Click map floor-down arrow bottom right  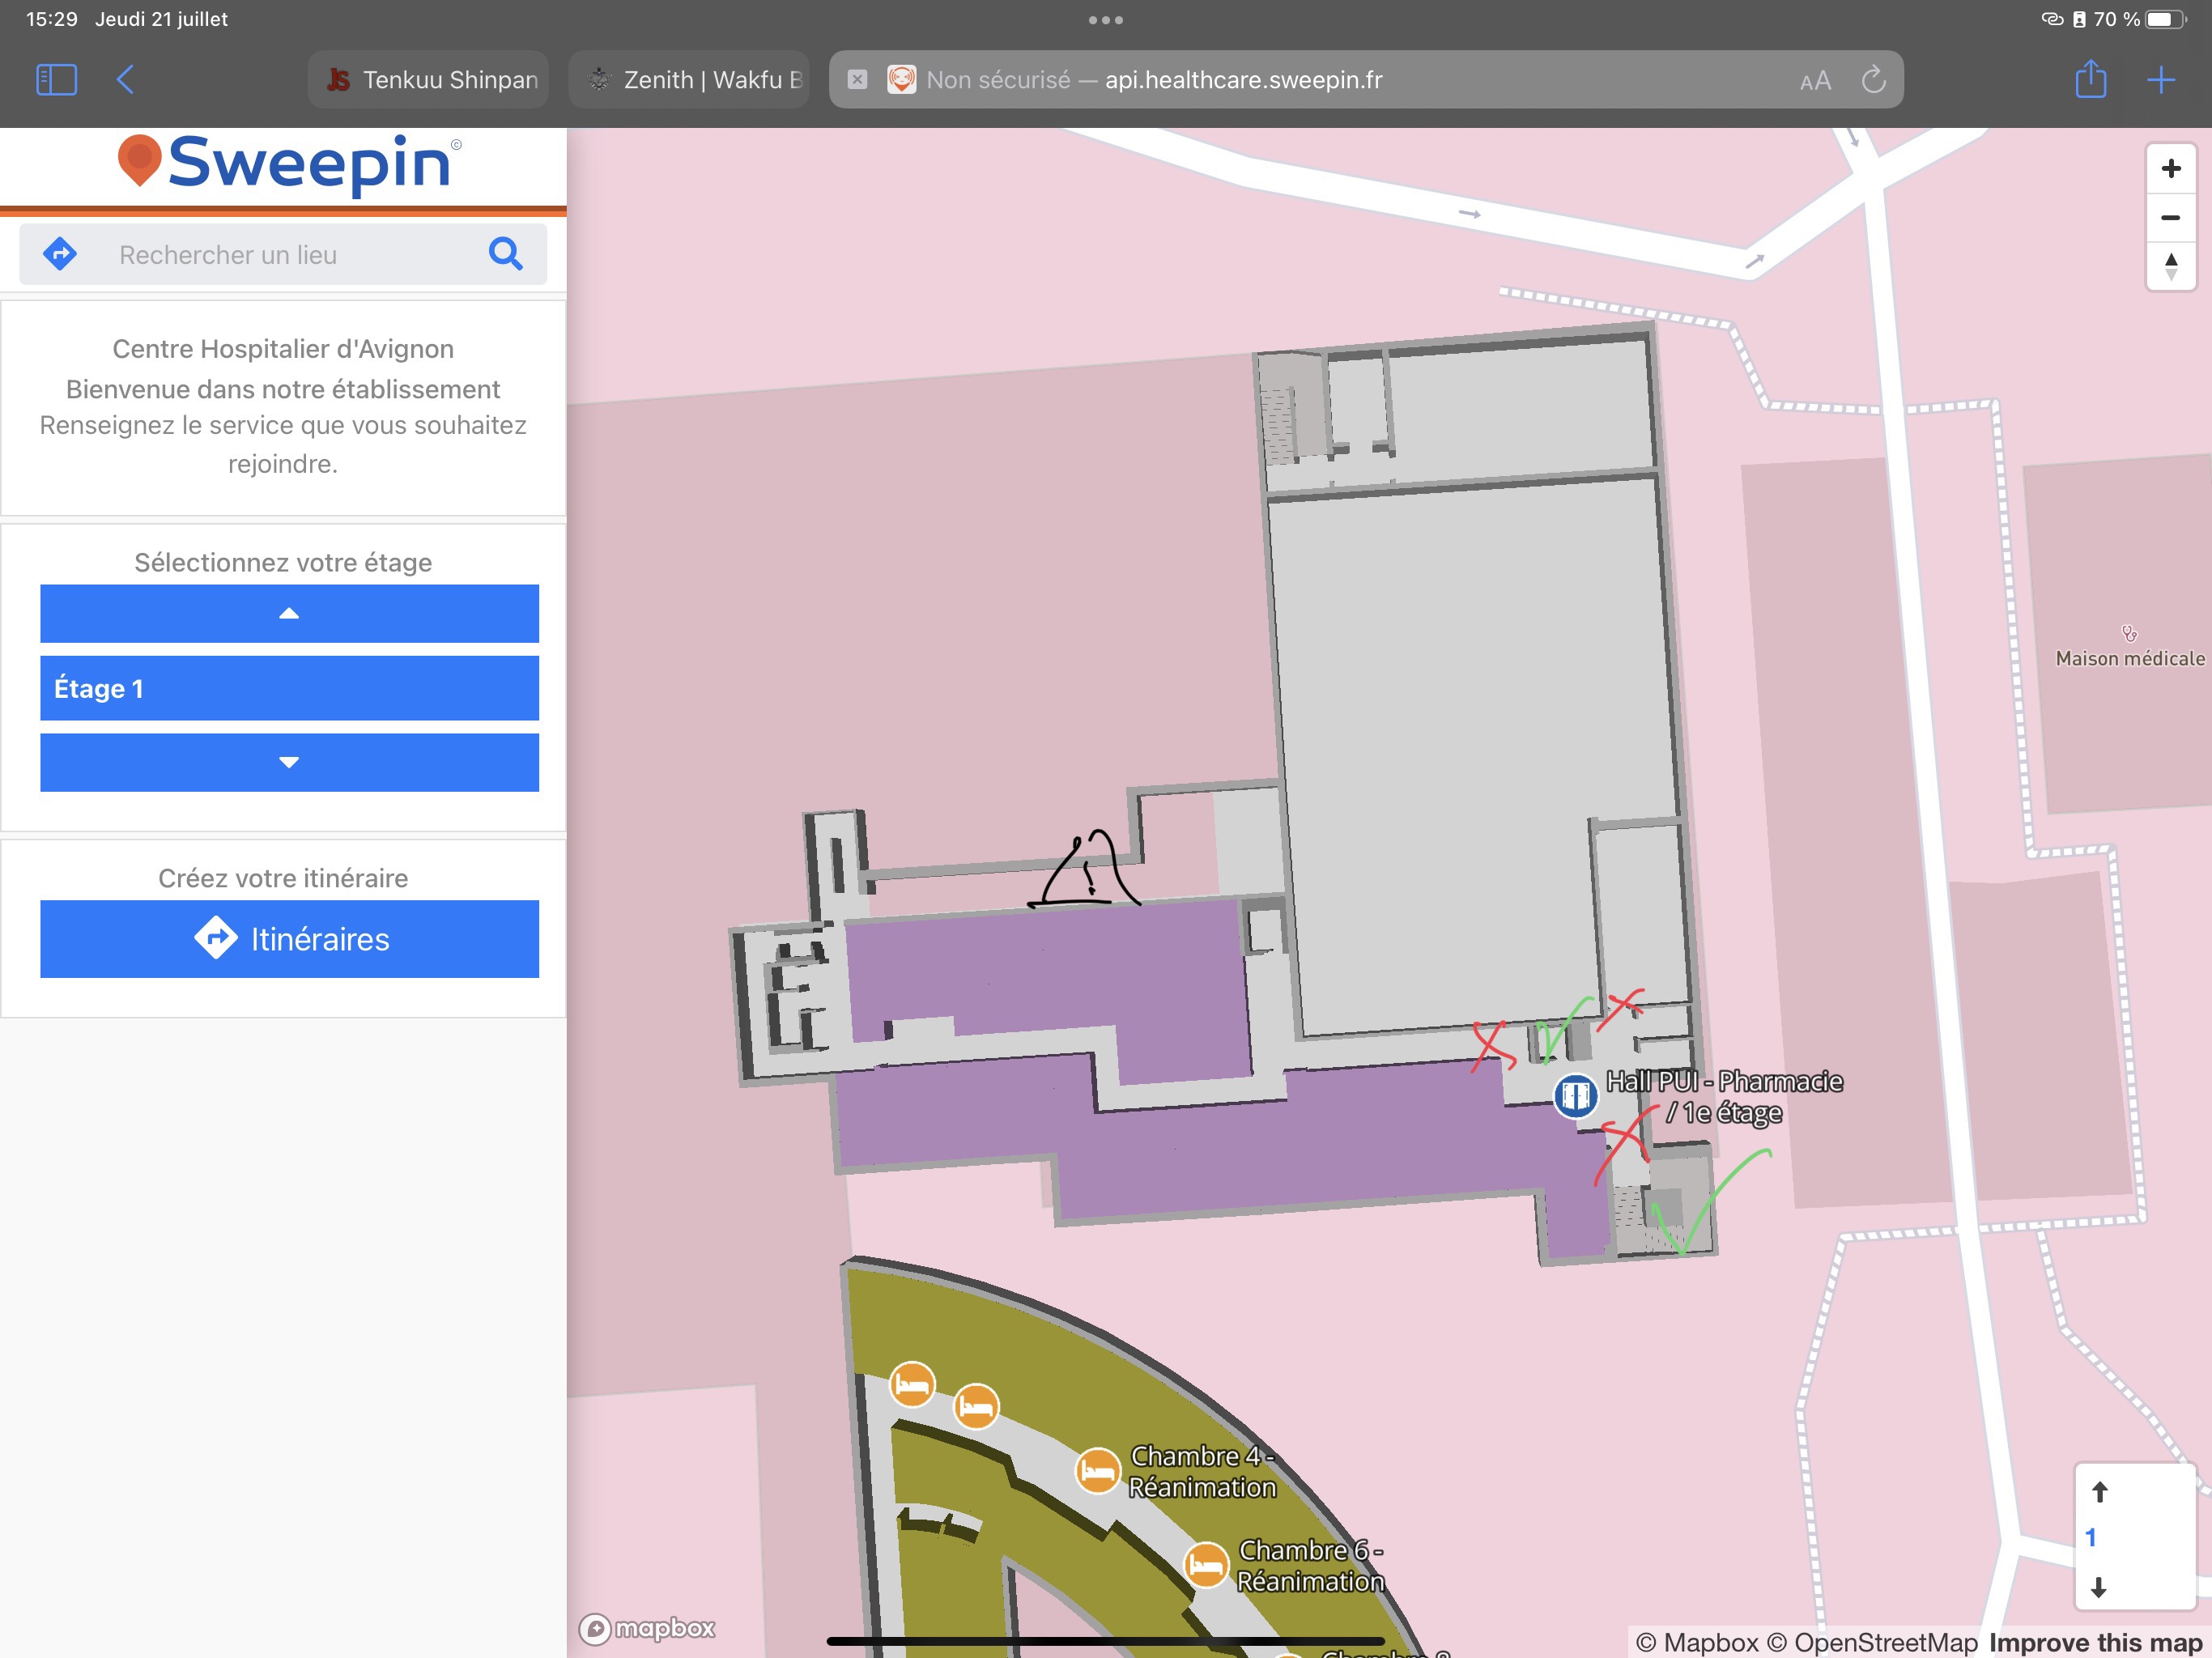2099,1587
